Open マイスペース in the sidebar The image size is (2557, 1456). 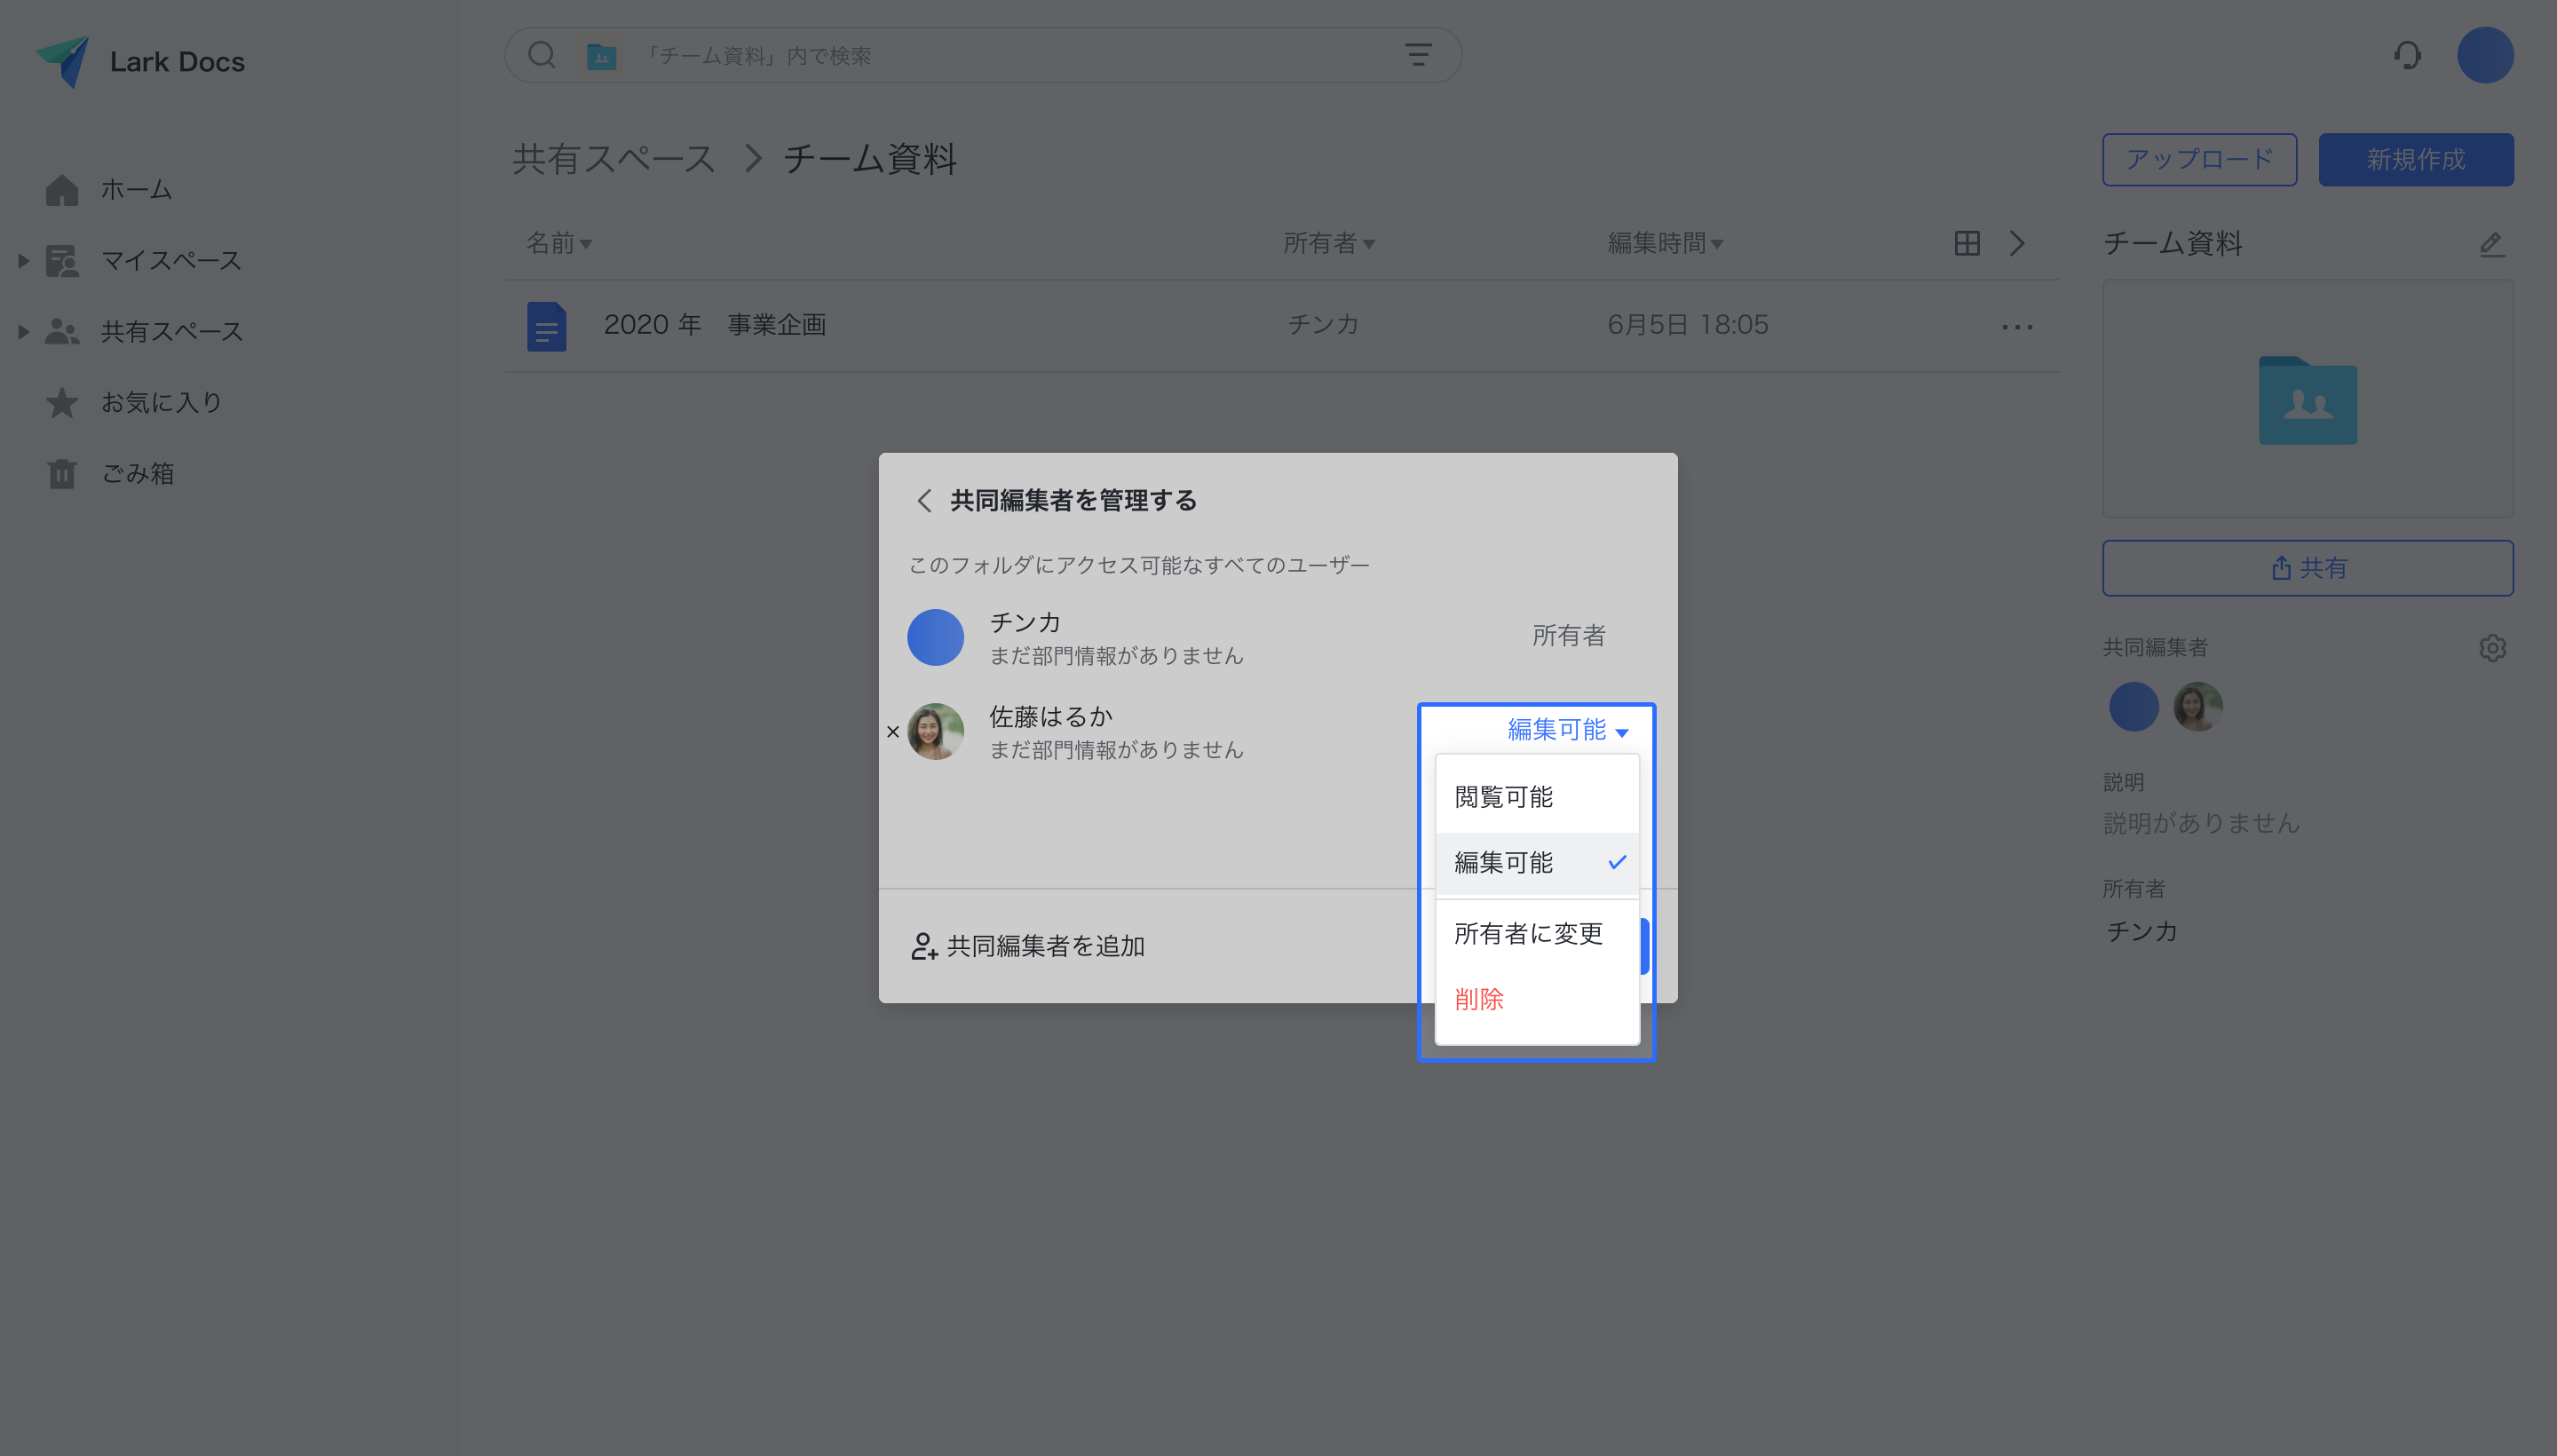(171, 260)
